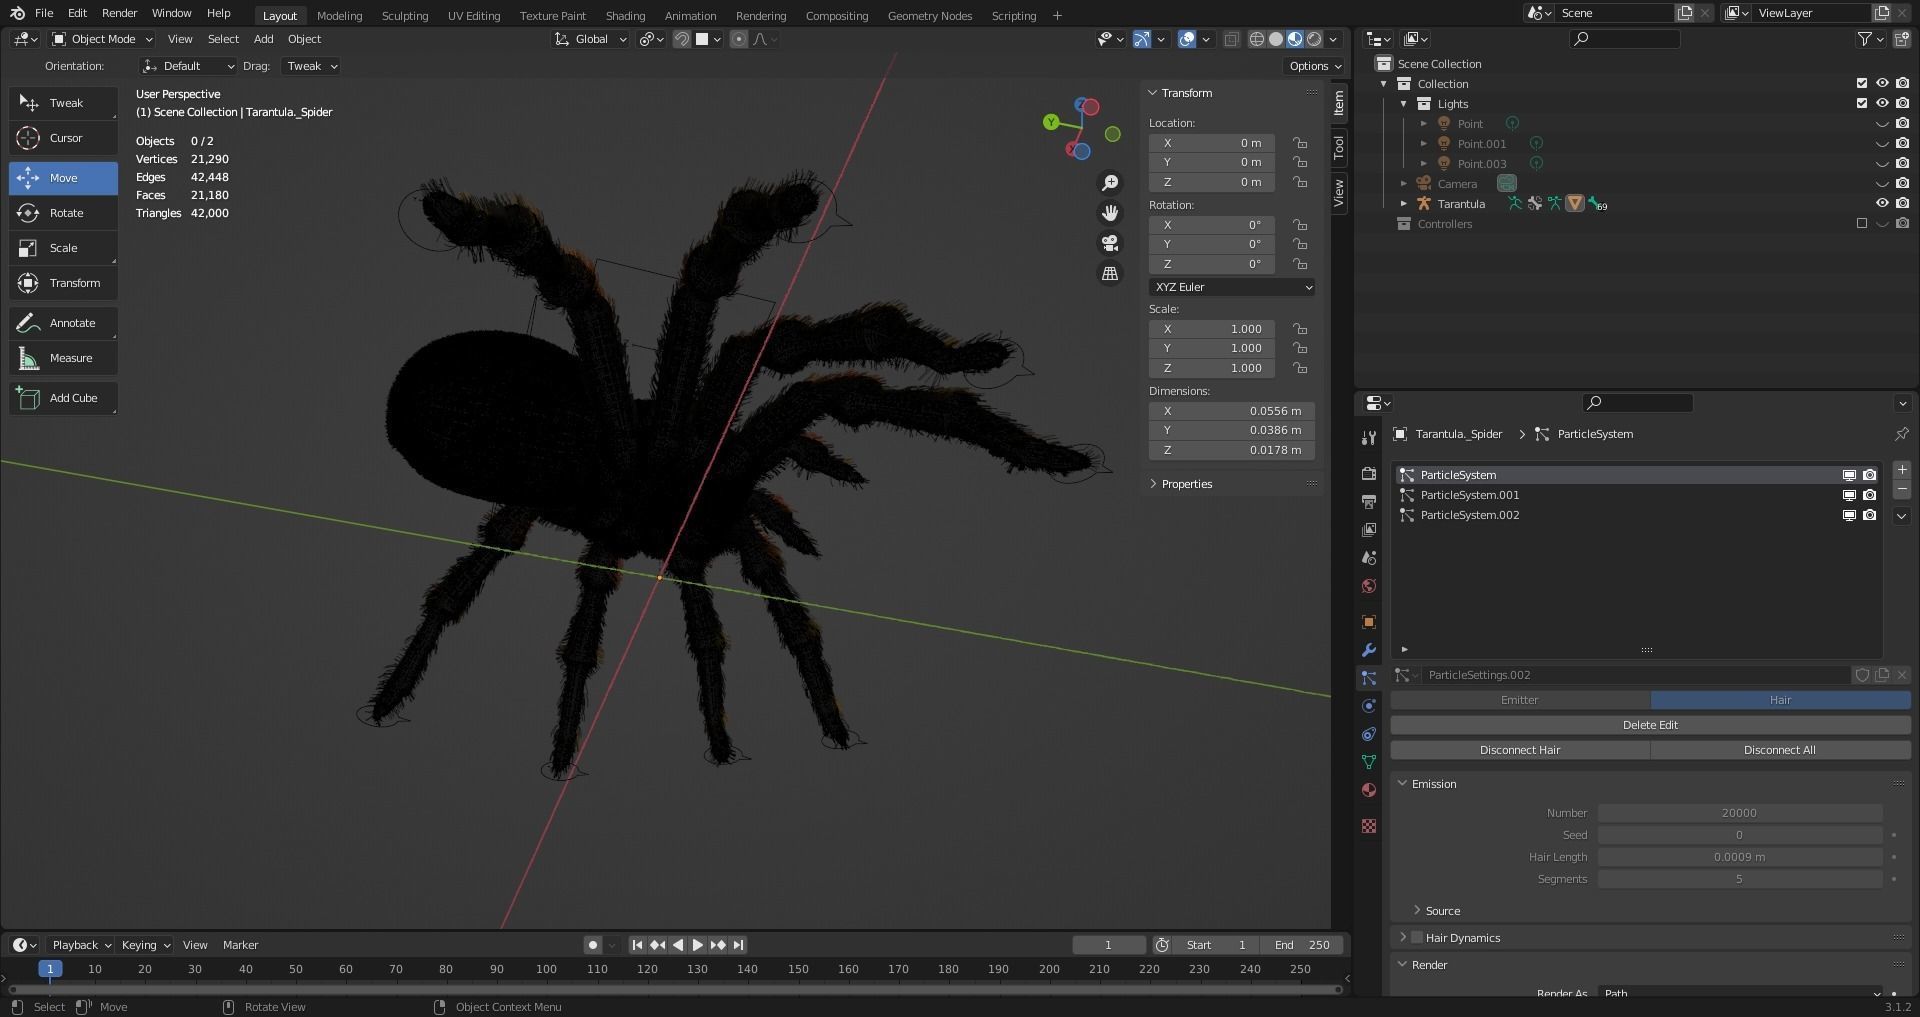The width and height of the screenshot is (1920, 1017).
Task: Switch particle type to Emitter
Action: coord(1520,700)
